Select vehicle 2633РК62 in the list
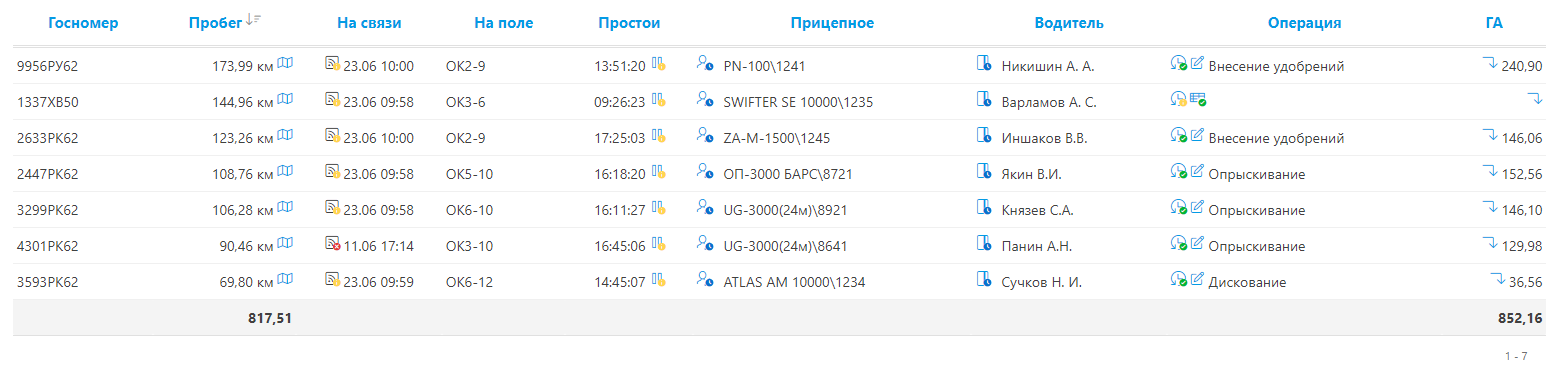The width and height of the screenshot is (1559, 374). click(48, 138)
